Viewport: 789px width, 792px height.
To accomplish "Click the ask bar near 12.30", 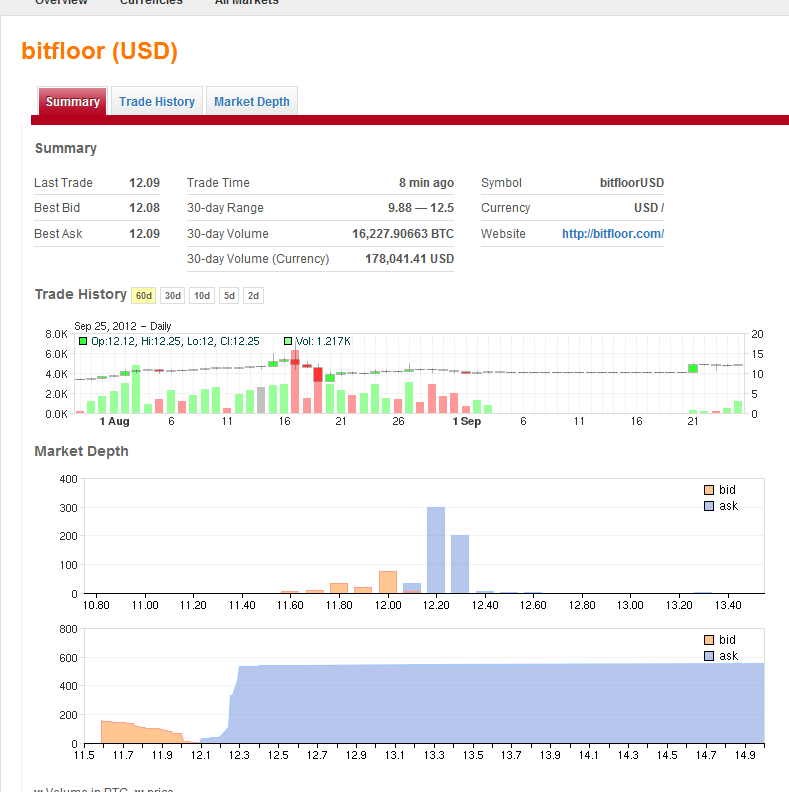I will 460,564.
